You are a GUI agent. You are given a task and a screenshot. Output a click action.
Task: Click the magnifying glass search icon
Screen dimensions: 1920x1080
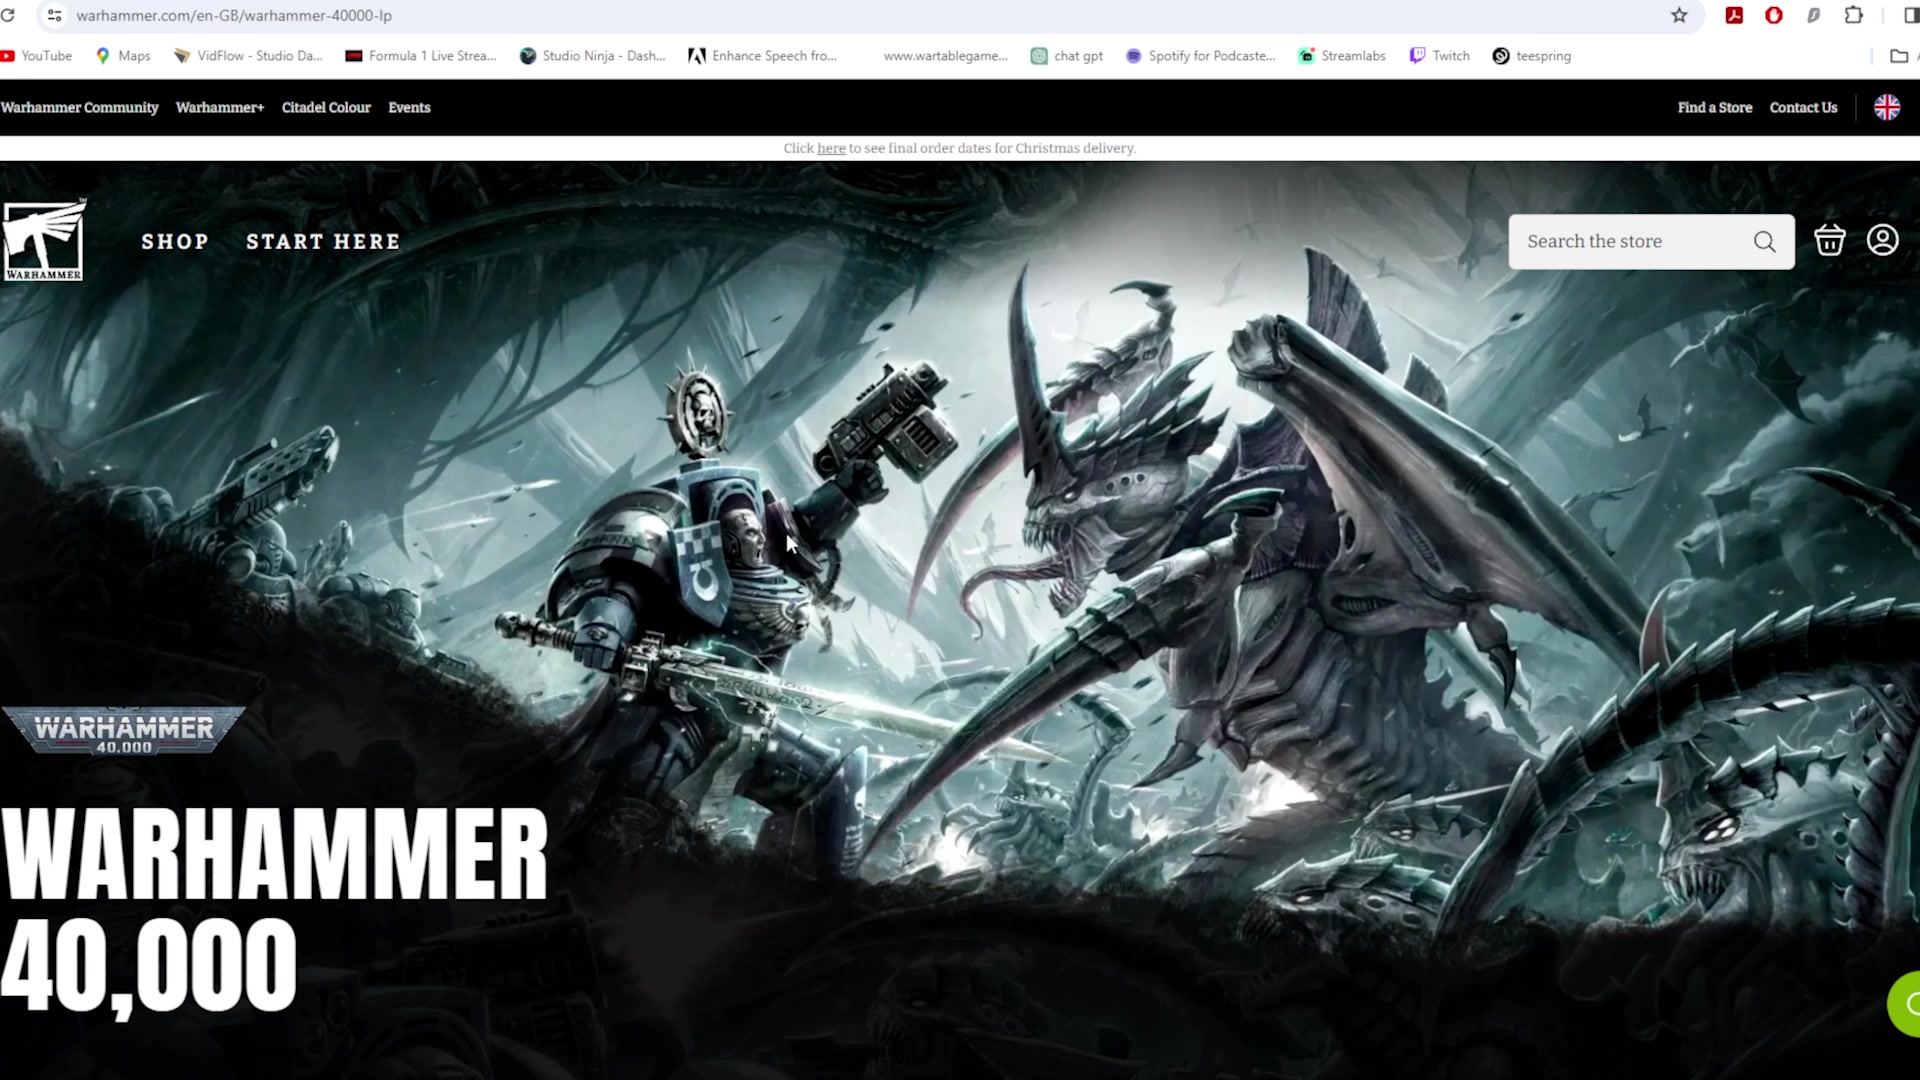click(1765, 241)
